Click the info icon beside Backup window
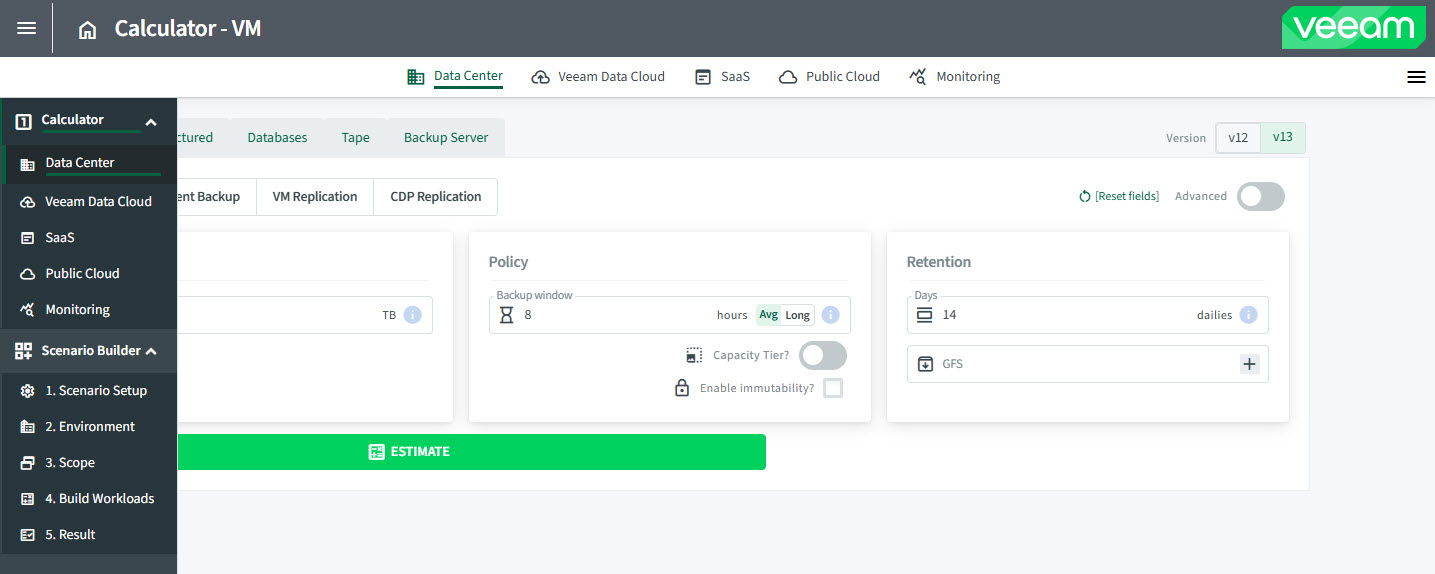1435x574 pixels. (830, 315)
